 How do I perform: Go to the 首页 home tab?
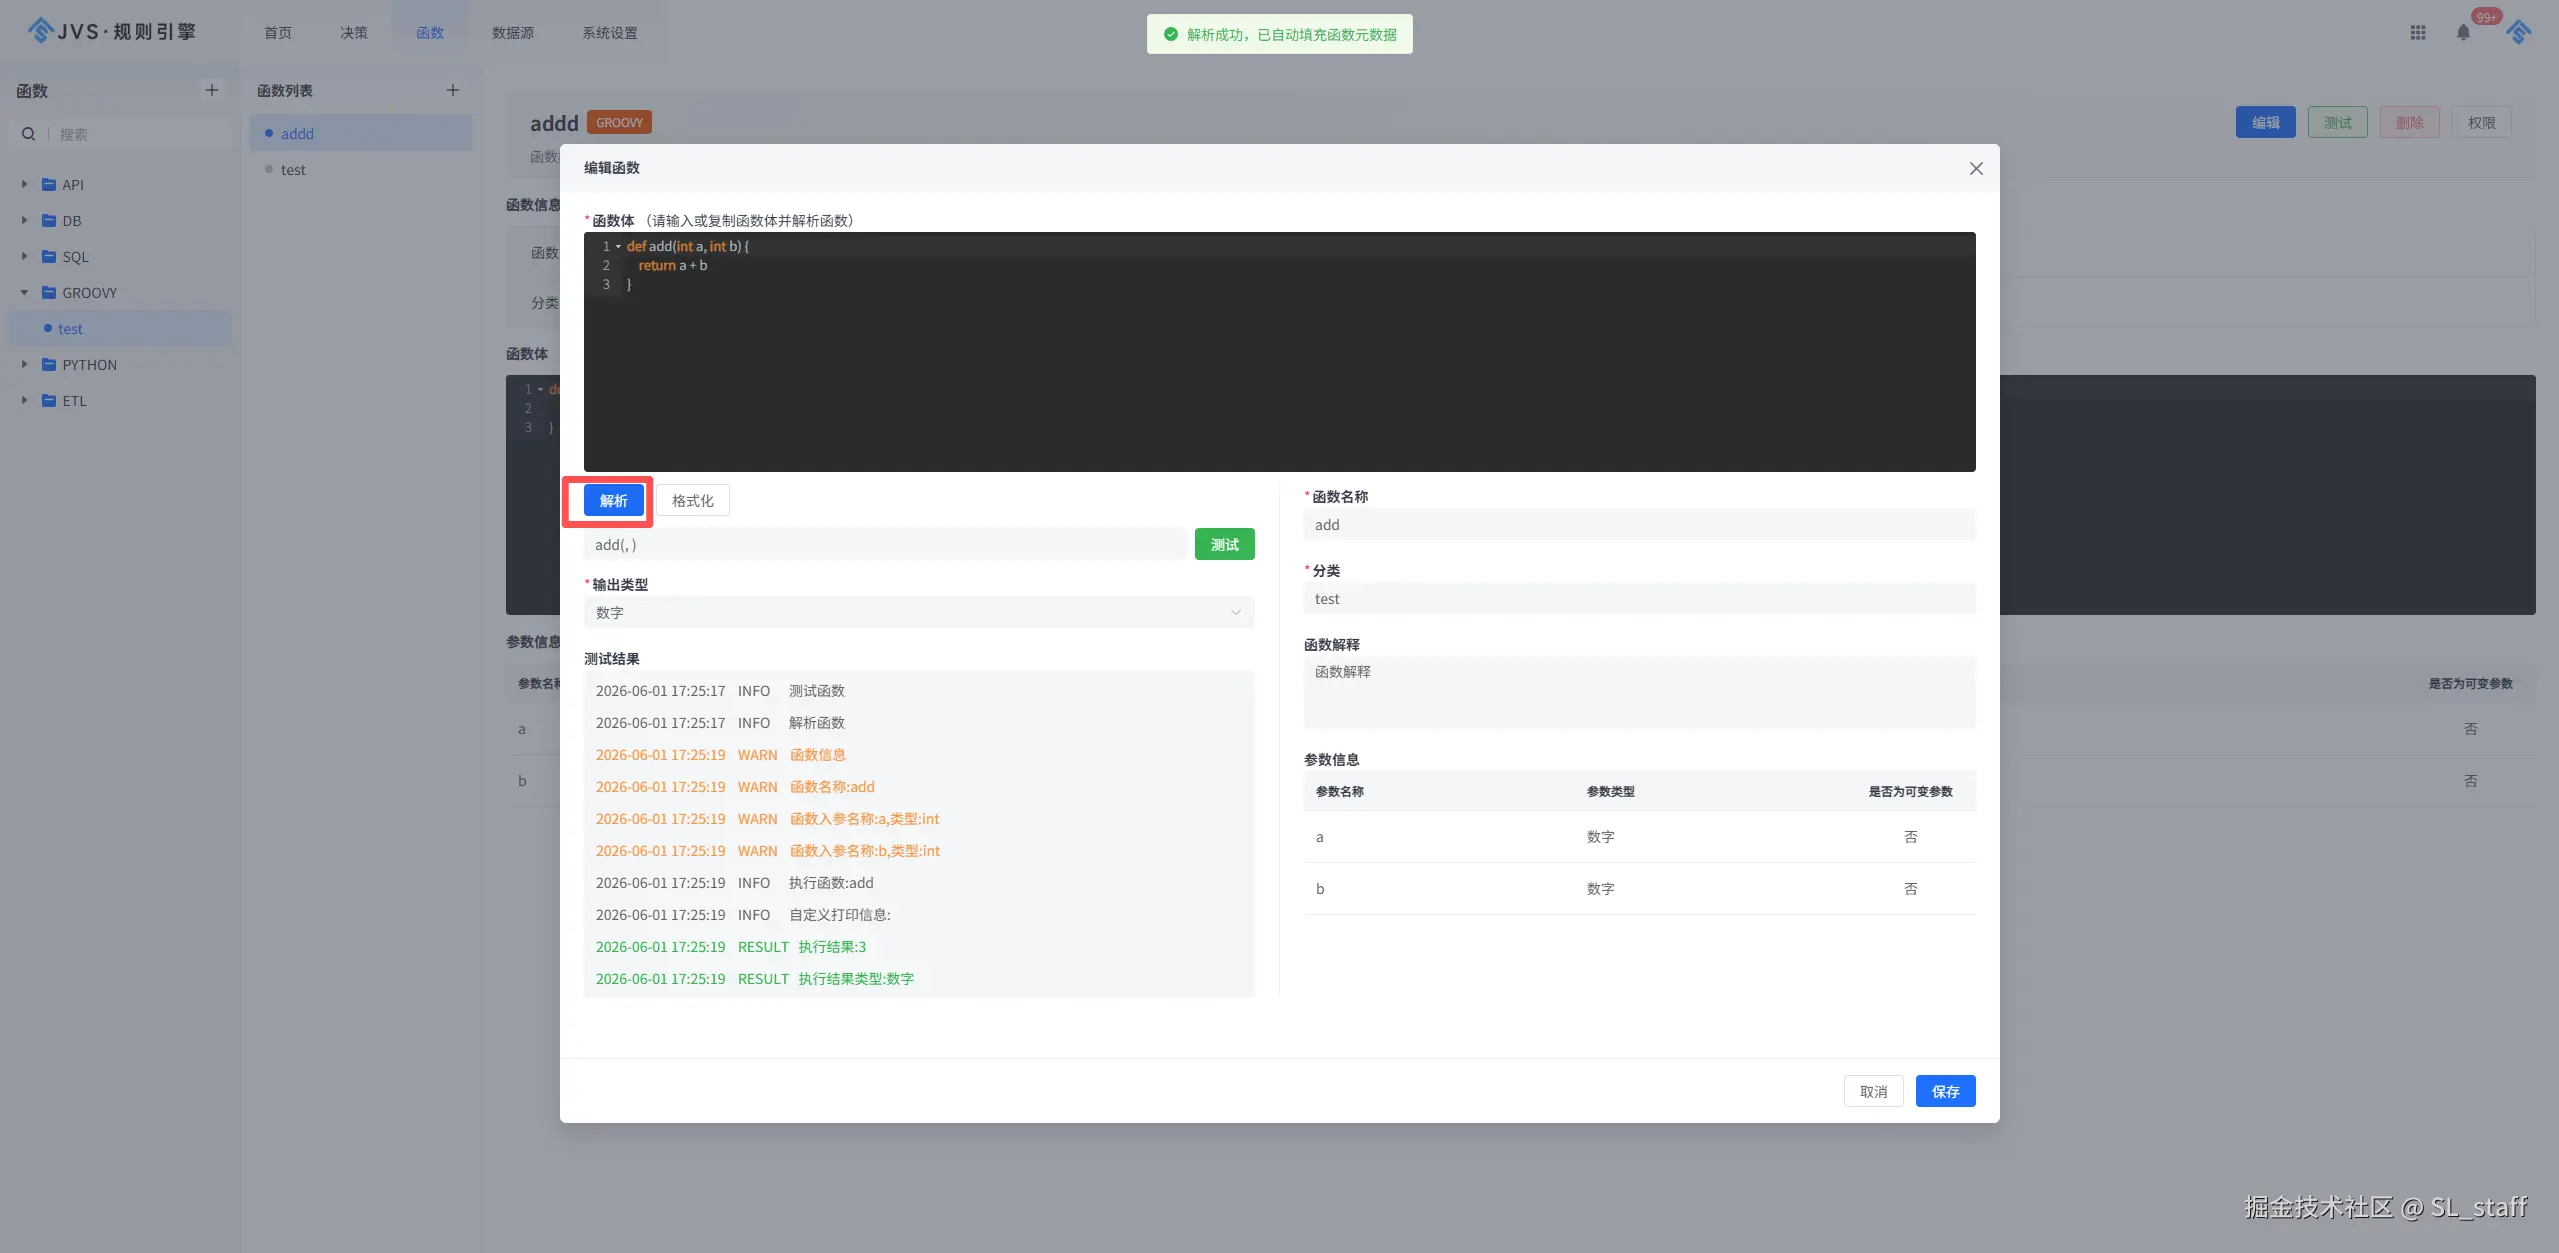point(278,33)
